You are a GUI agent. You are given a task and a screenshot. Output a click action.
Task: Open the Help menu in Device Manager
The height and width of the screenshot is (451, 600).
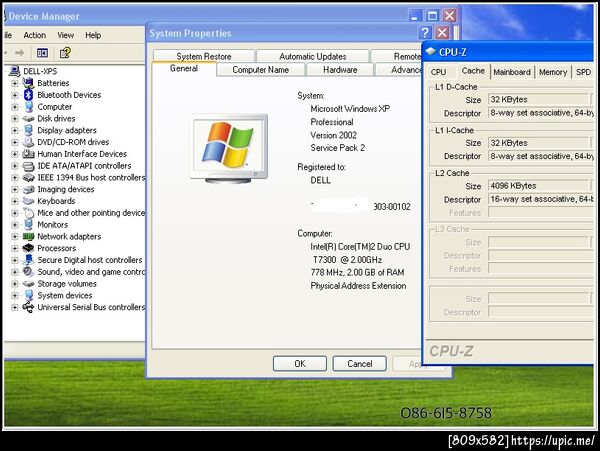point(93,35)
